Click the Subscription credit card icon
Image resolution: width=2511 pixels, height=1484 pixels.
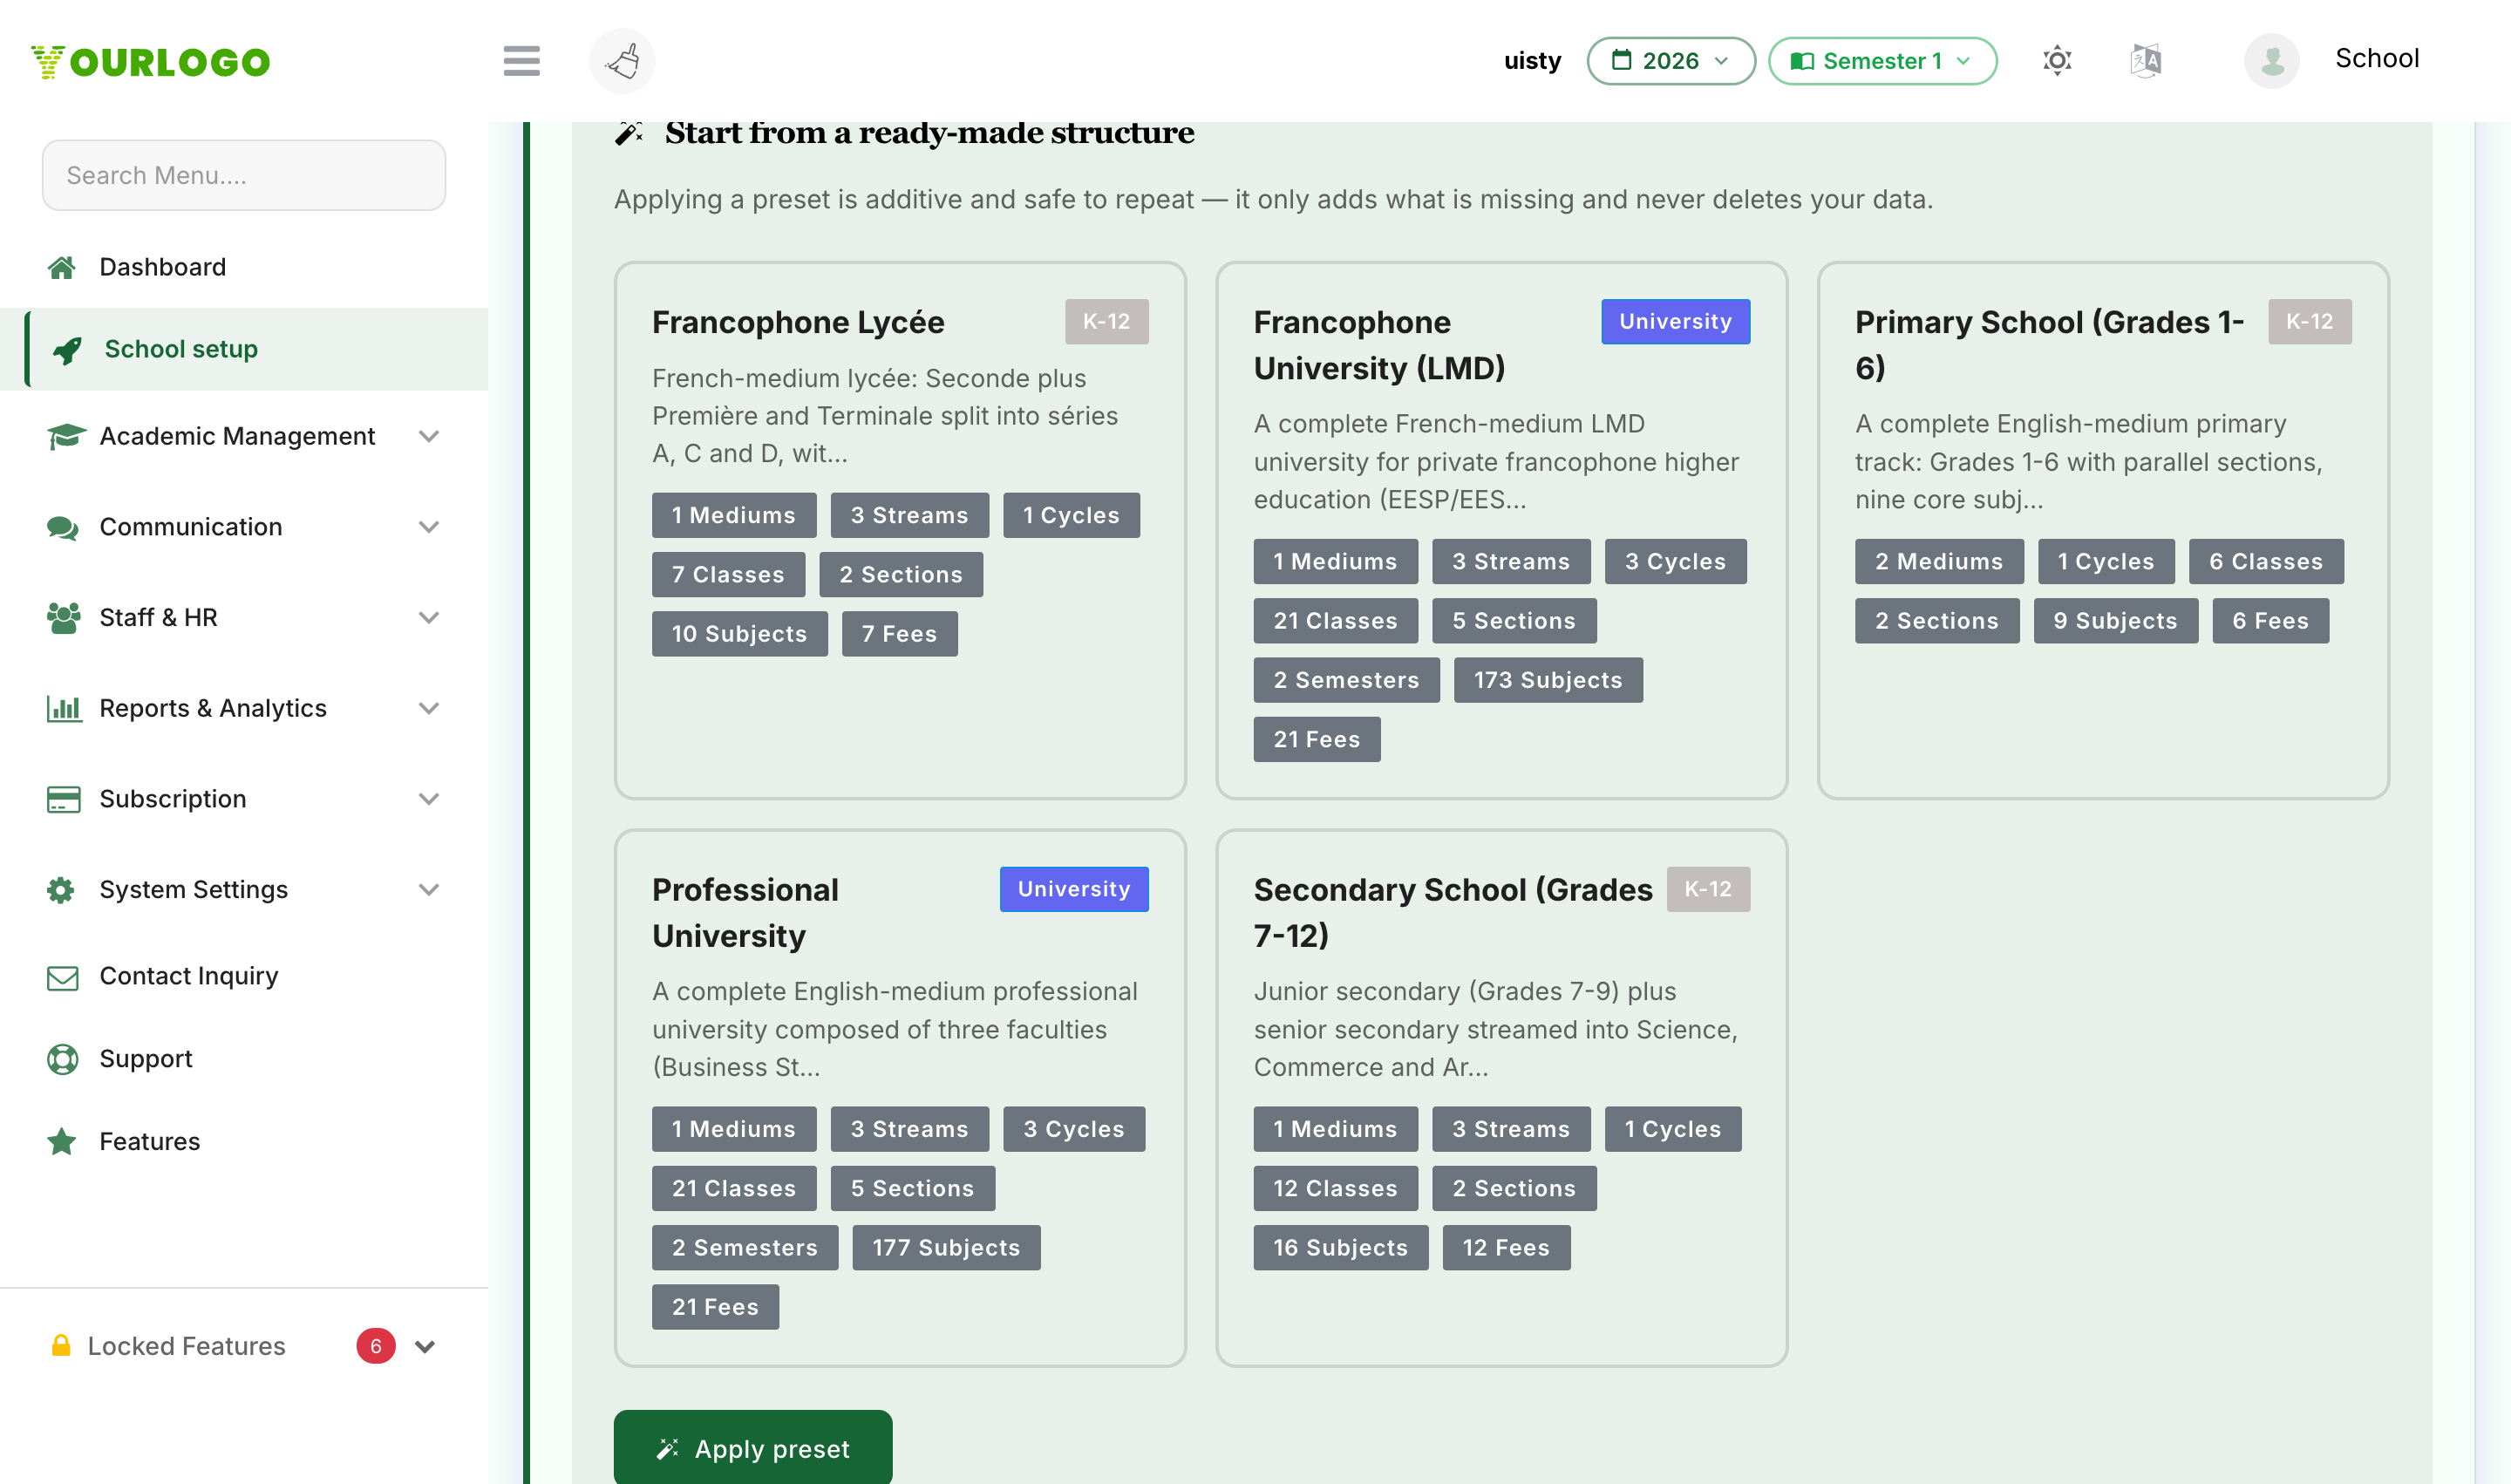[x=63, y=799]
